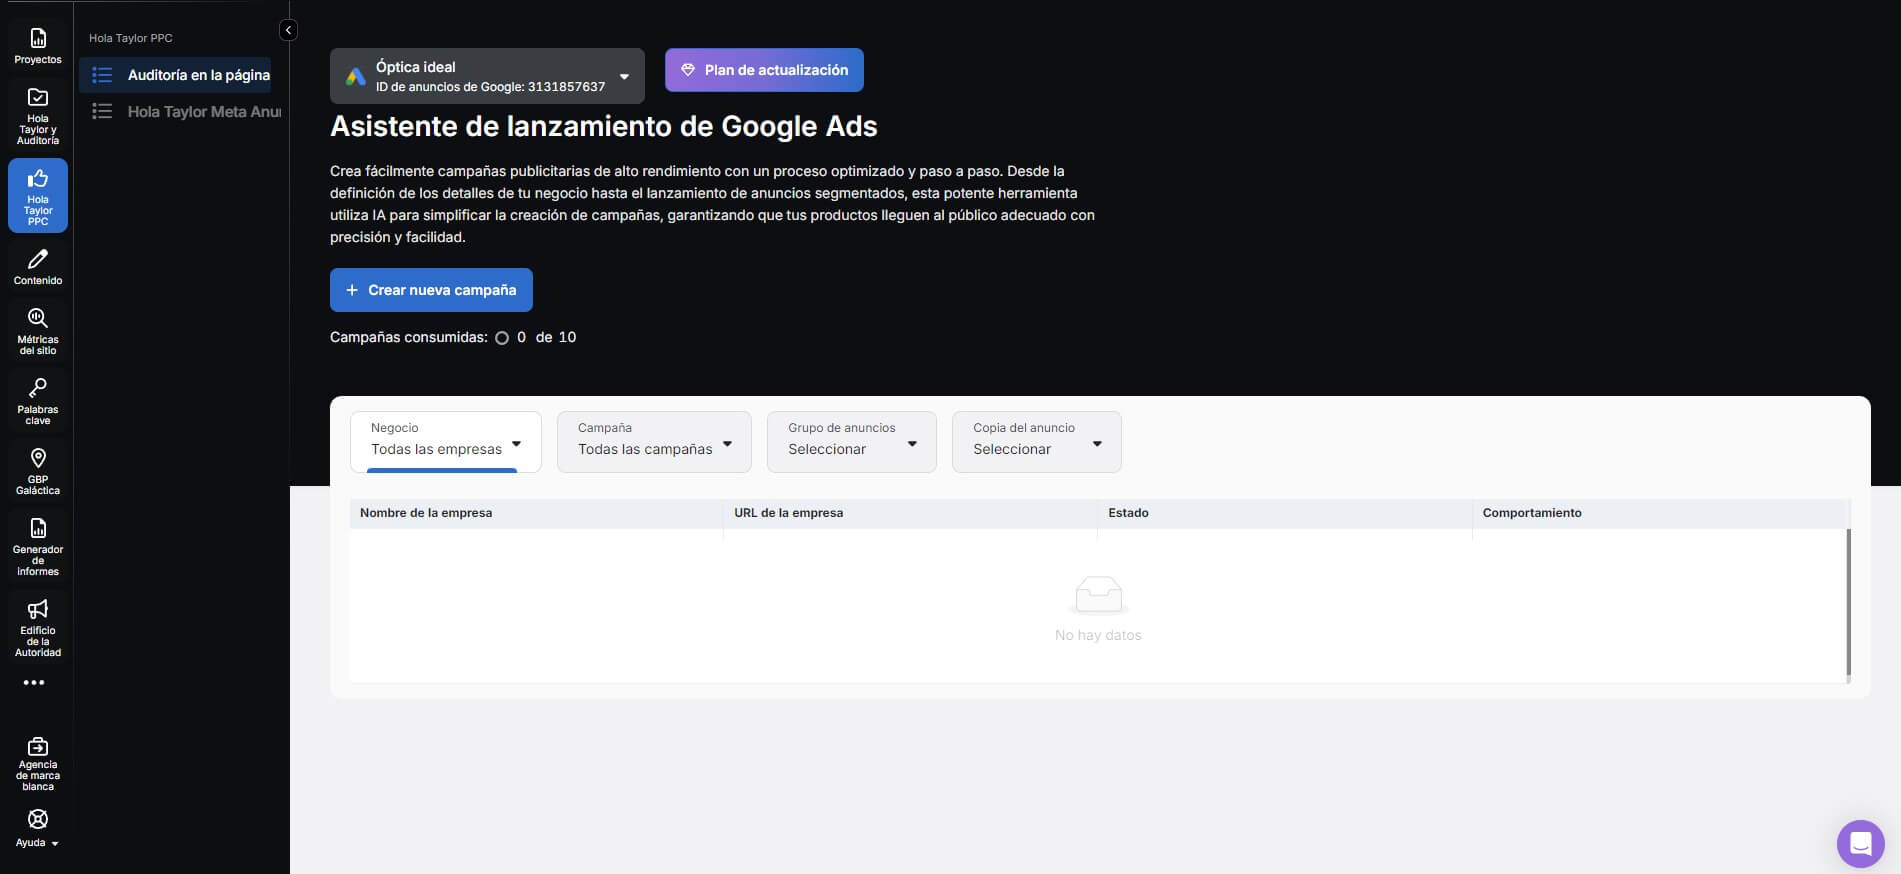The width and height of the screenshot is (1901, 874).
Task: Click the Plan de actualización button
Action: coord(764,70)
